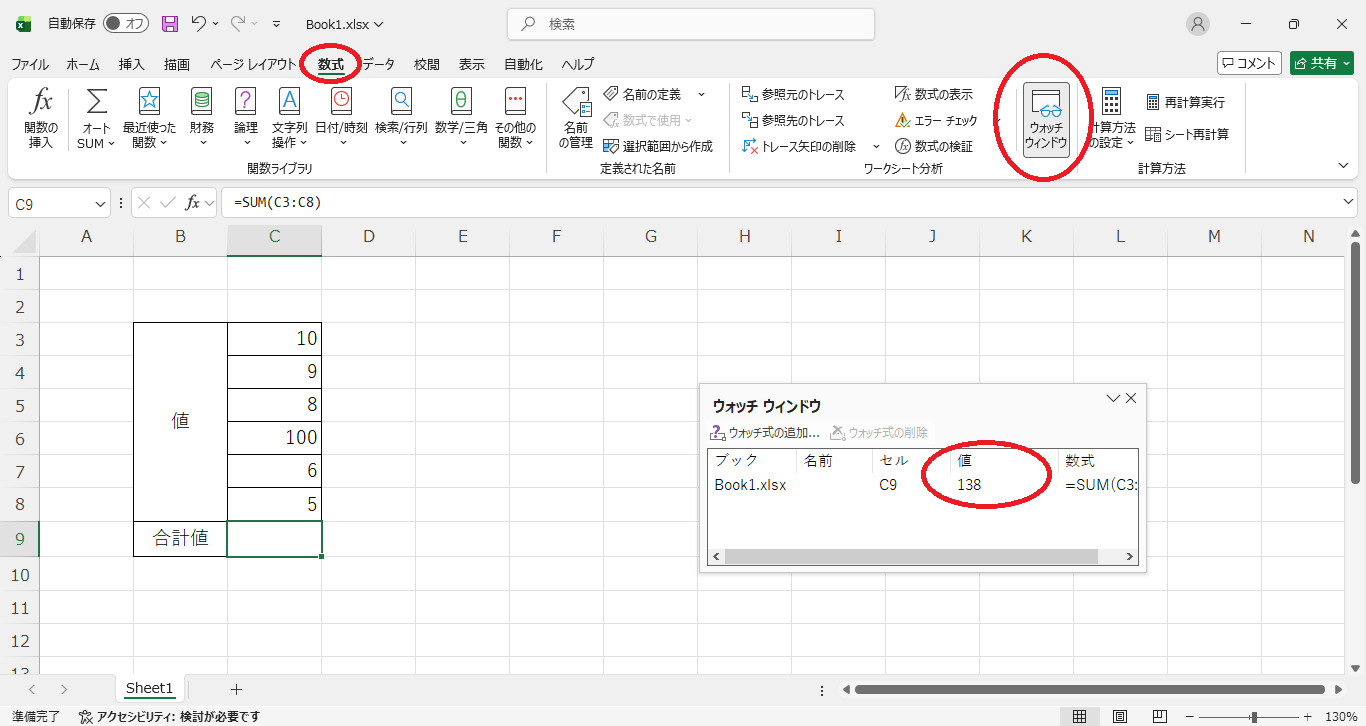Open the Share (共有) dropdown

pos(1321,63)
